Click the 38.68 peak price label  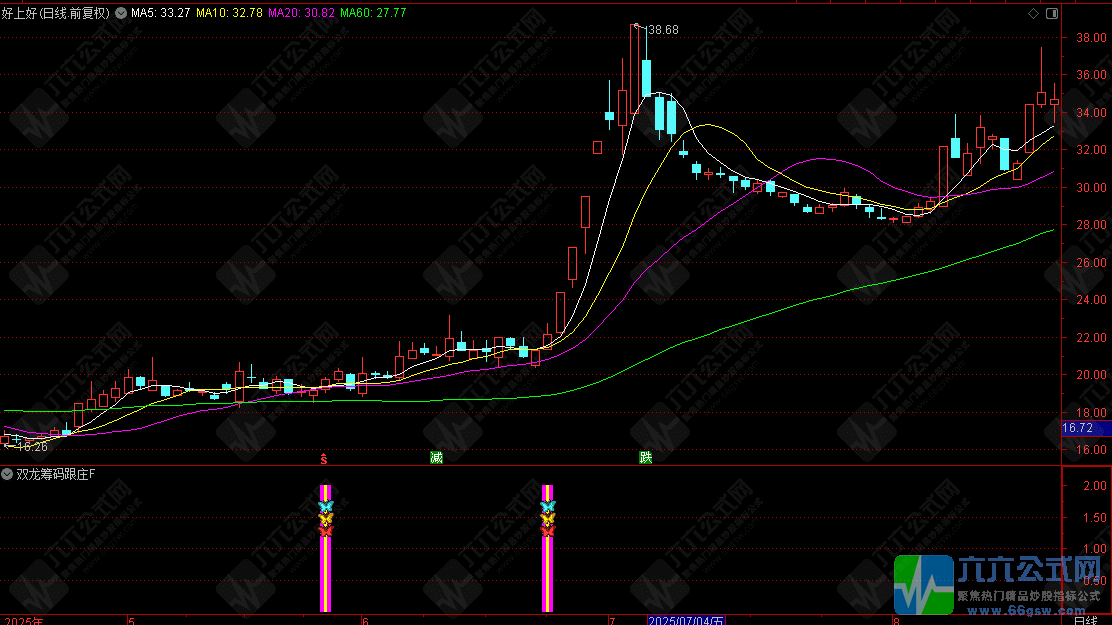(664, 30)
